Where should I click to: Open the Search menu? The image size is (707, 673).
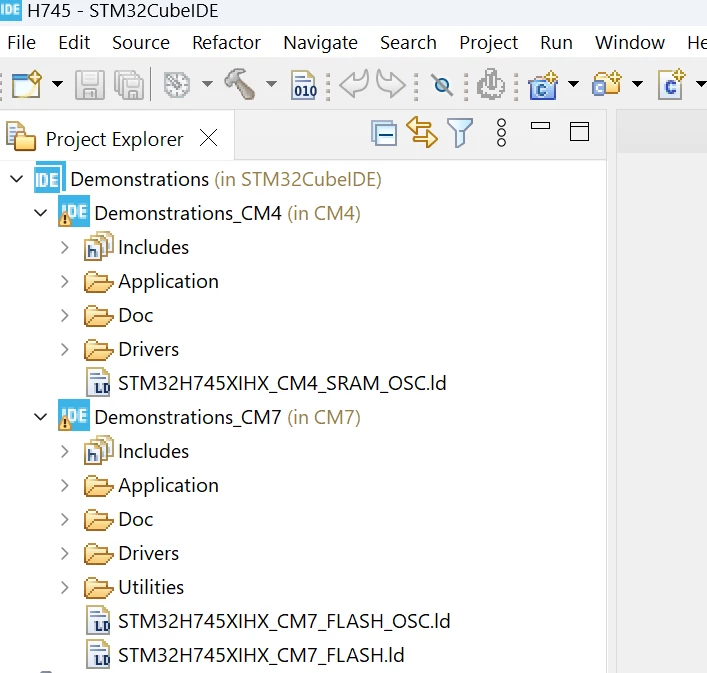point(408,43)
